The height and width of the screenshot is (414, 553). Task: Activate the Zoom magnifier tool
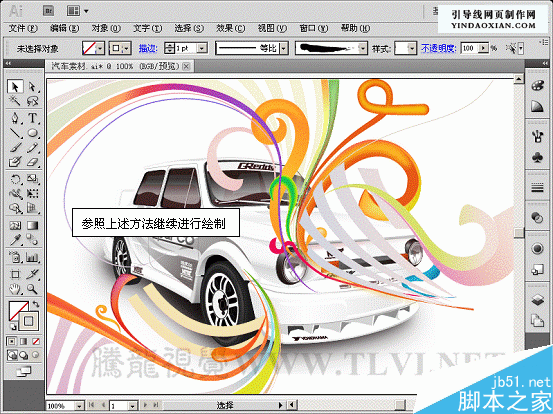[x=32, y=289]
